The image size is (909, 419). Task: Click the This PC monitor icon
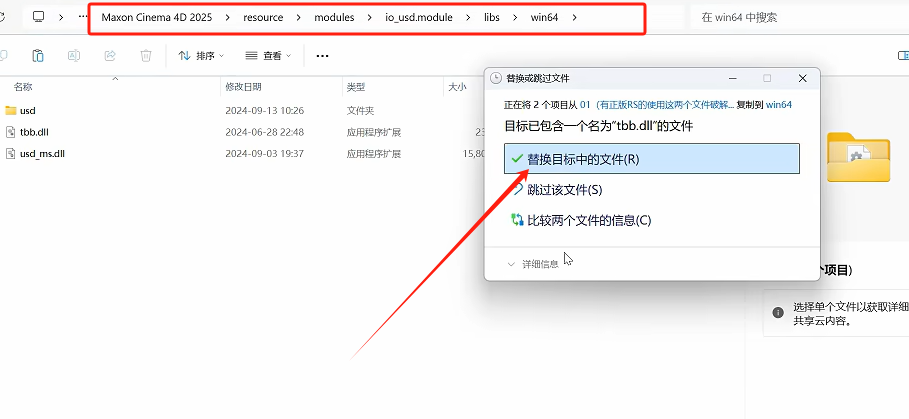38,17
